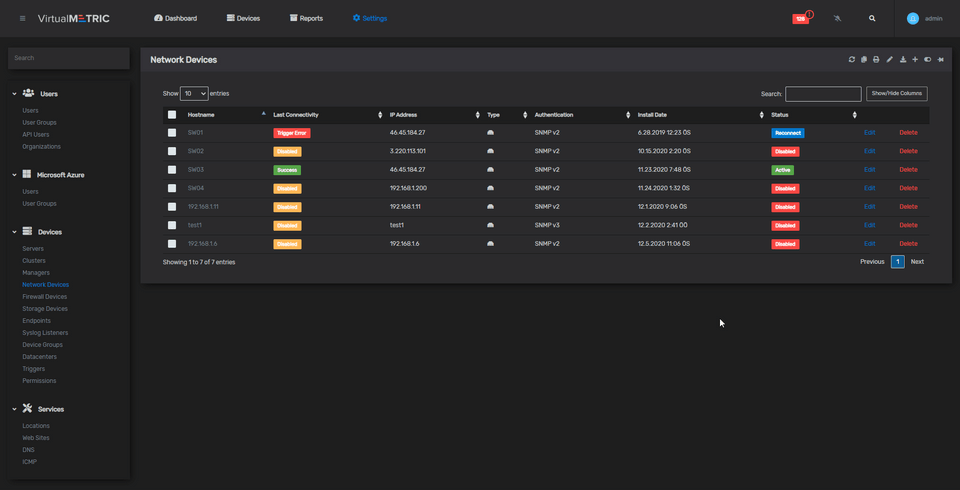Viewport: 960px width, 490px height.
Task: Click the refresh icon in Network Devices panel
Action: click(852, 59)
